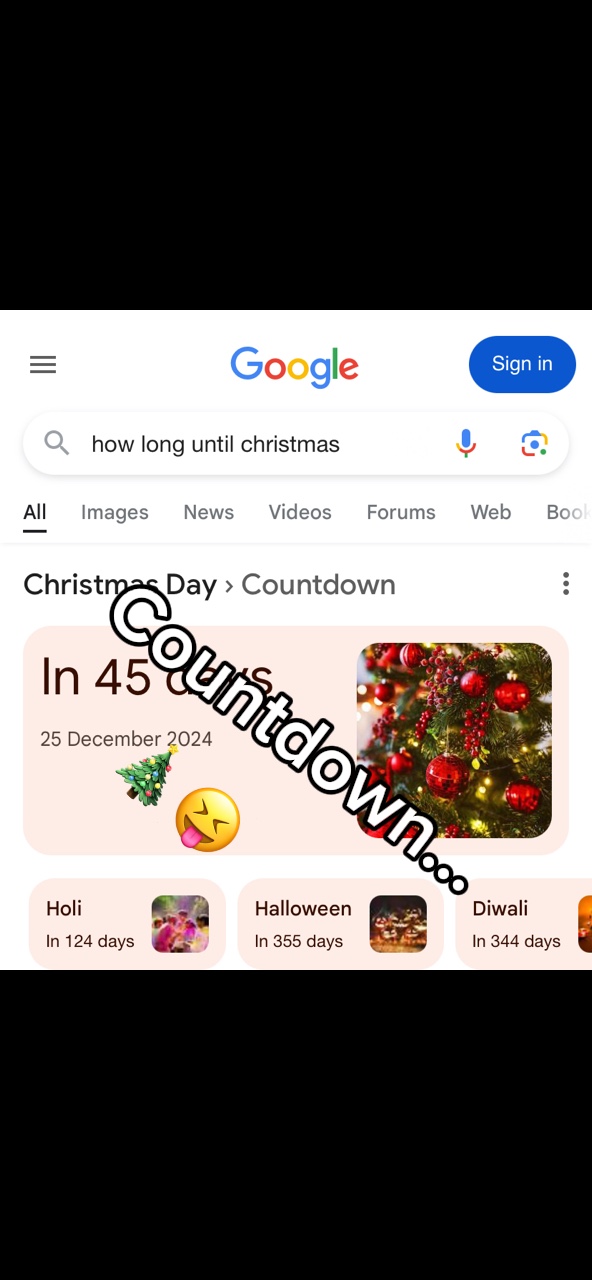Tap the Christmas tree emoji sticker
The image size is (592, 1280).
point(147,776)
